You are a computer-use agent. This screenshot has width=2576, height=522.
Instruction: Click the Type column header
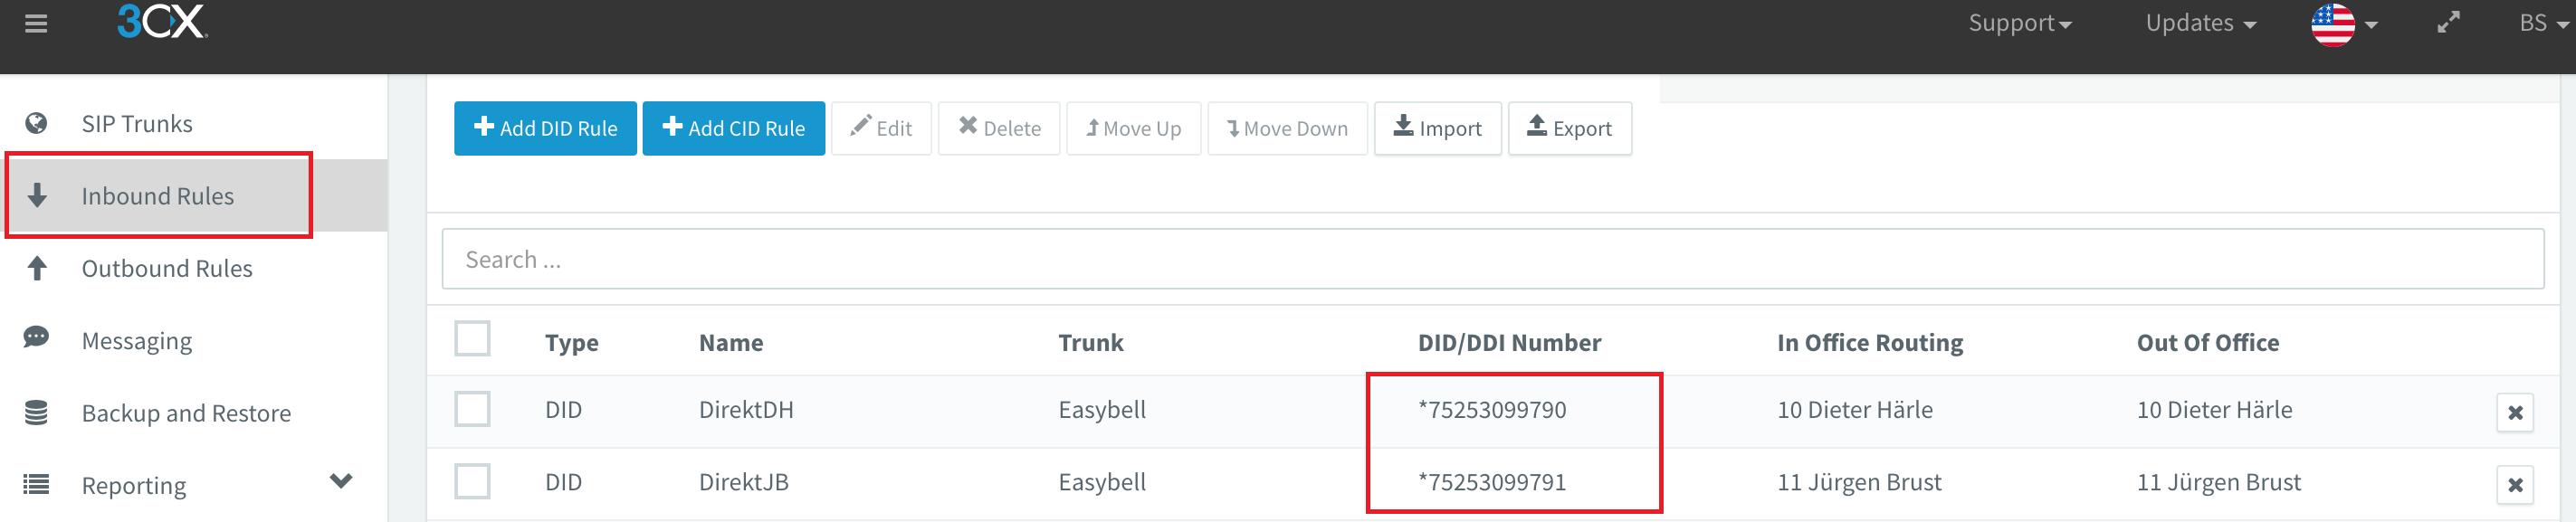[571, 342]
